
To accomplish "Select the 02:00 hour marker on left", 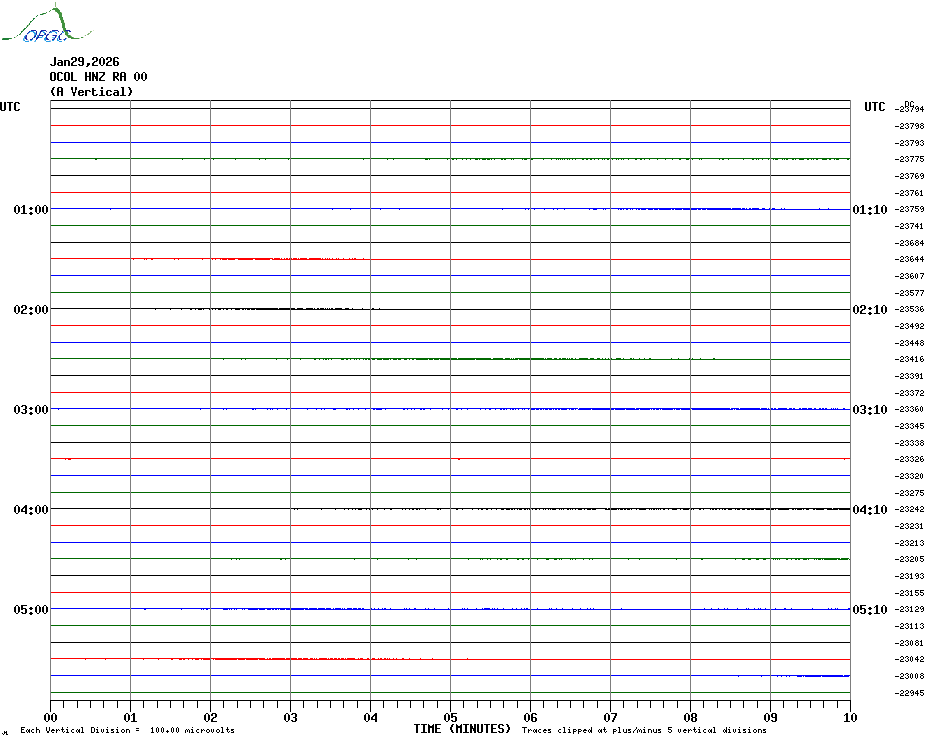I will click(x=31, y=310).
